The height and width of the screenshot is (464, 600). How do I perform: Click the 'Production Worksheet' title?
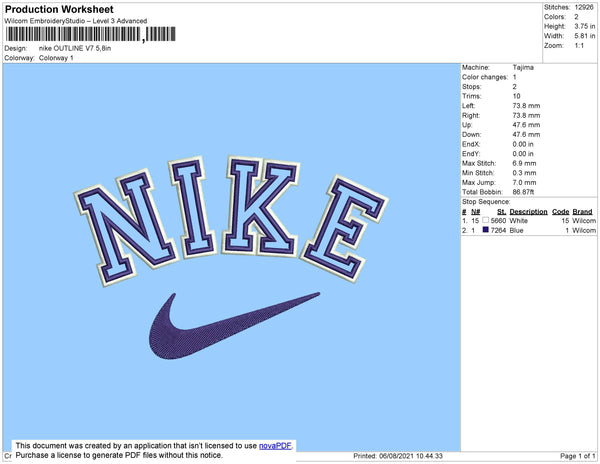pos(59,9)
